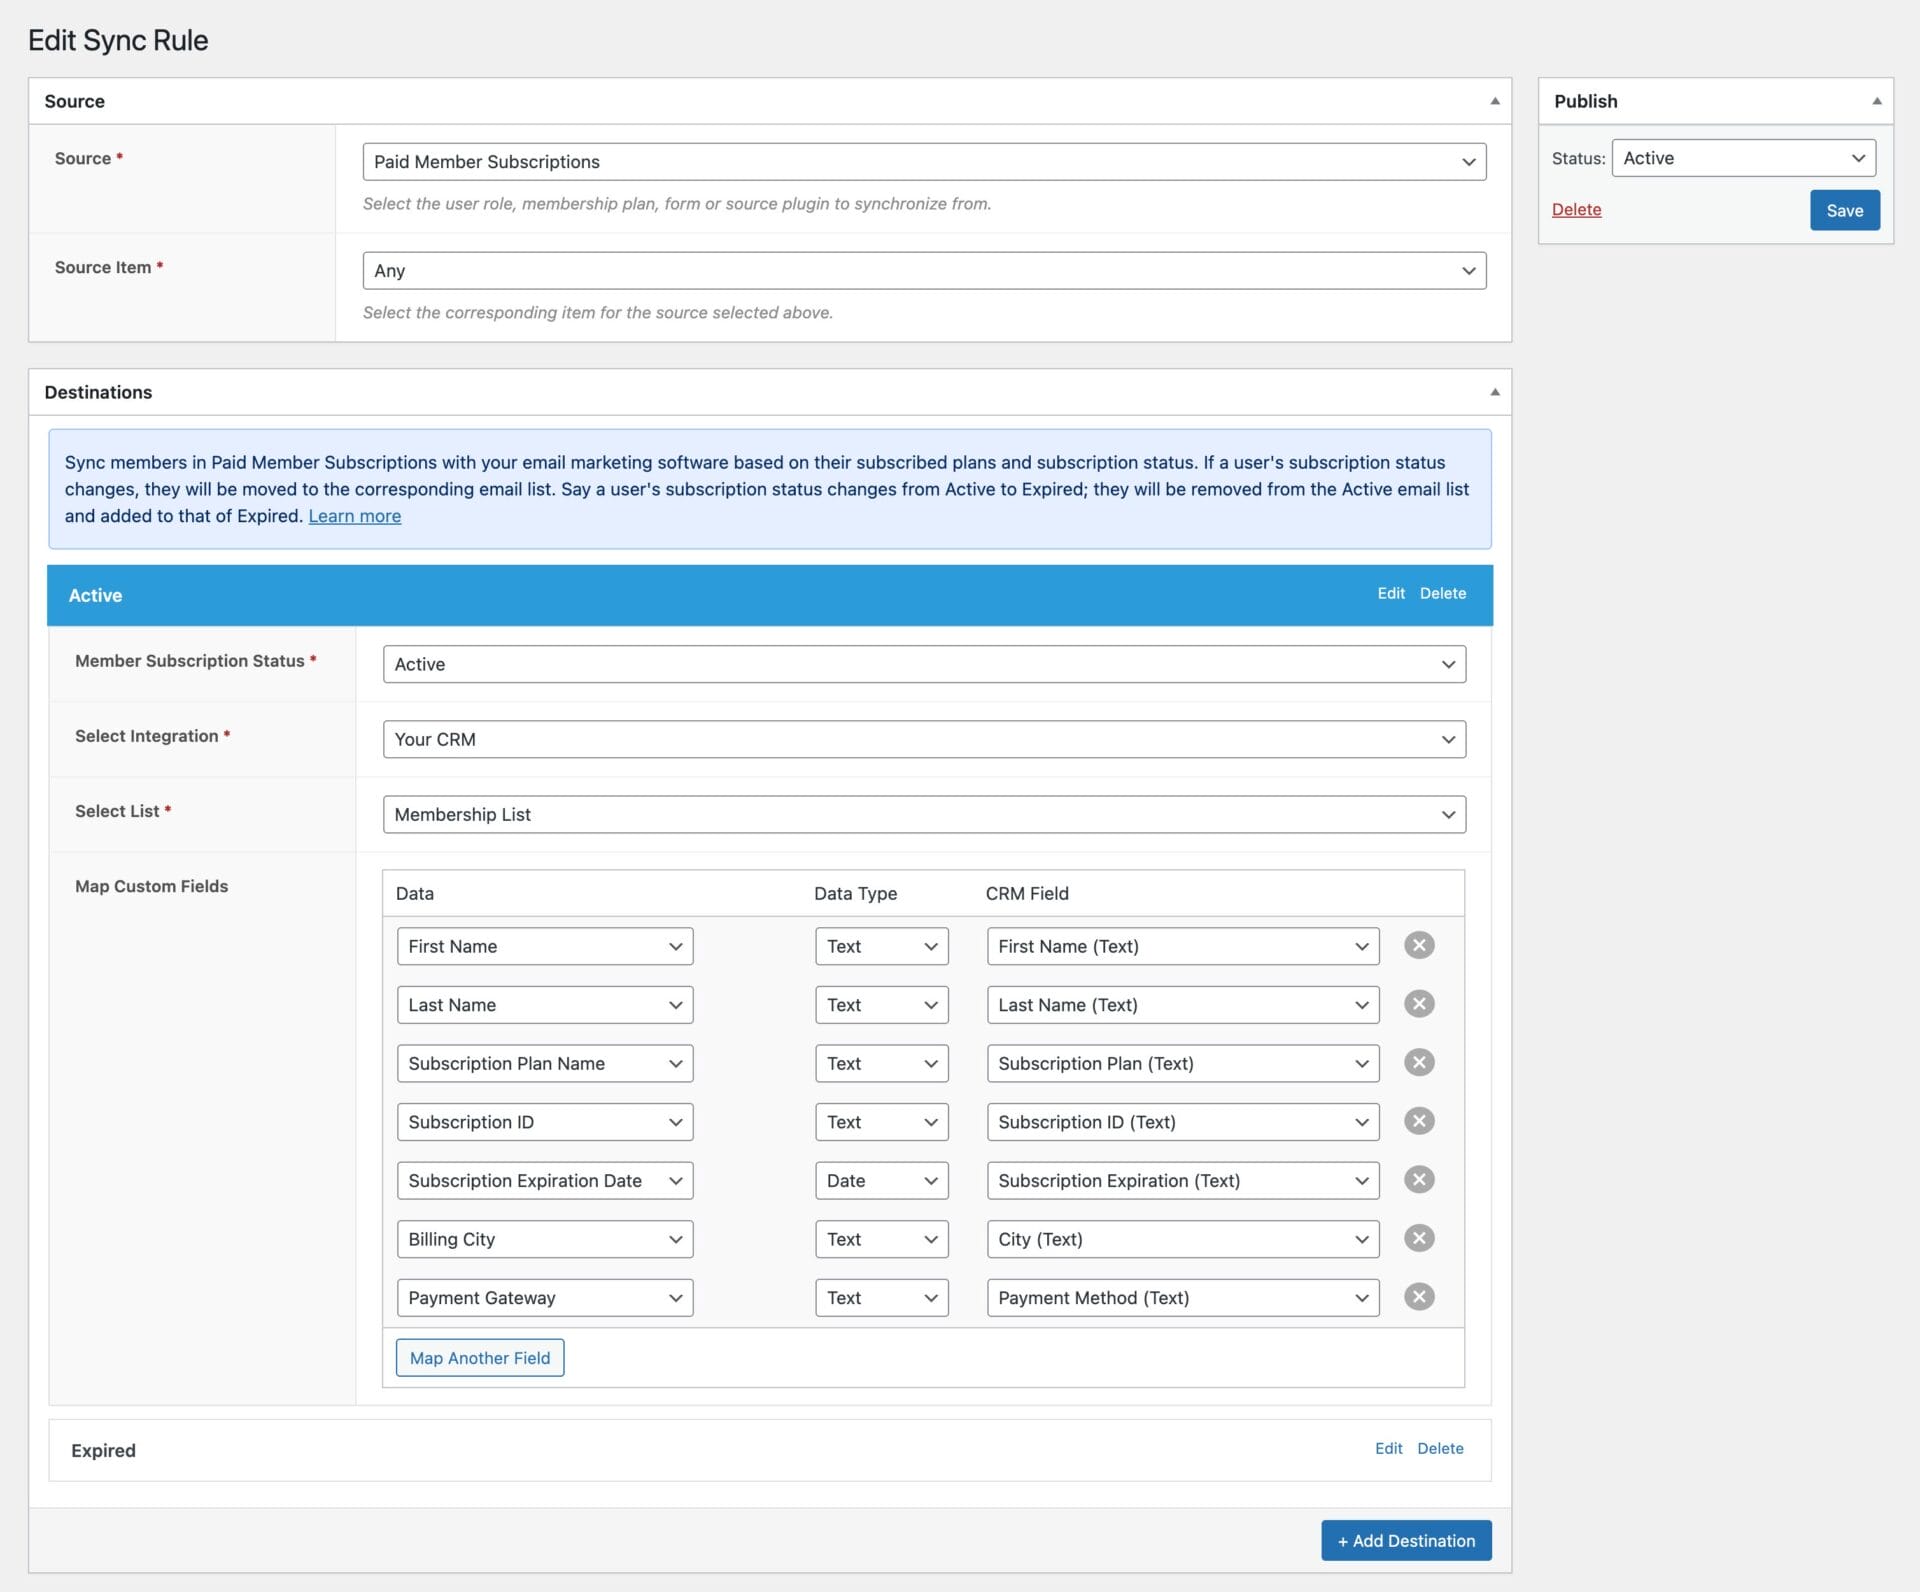1920x1592 pixels.
Task: Change the Payment Gateway data dropdown
Action: [545, 1298]
